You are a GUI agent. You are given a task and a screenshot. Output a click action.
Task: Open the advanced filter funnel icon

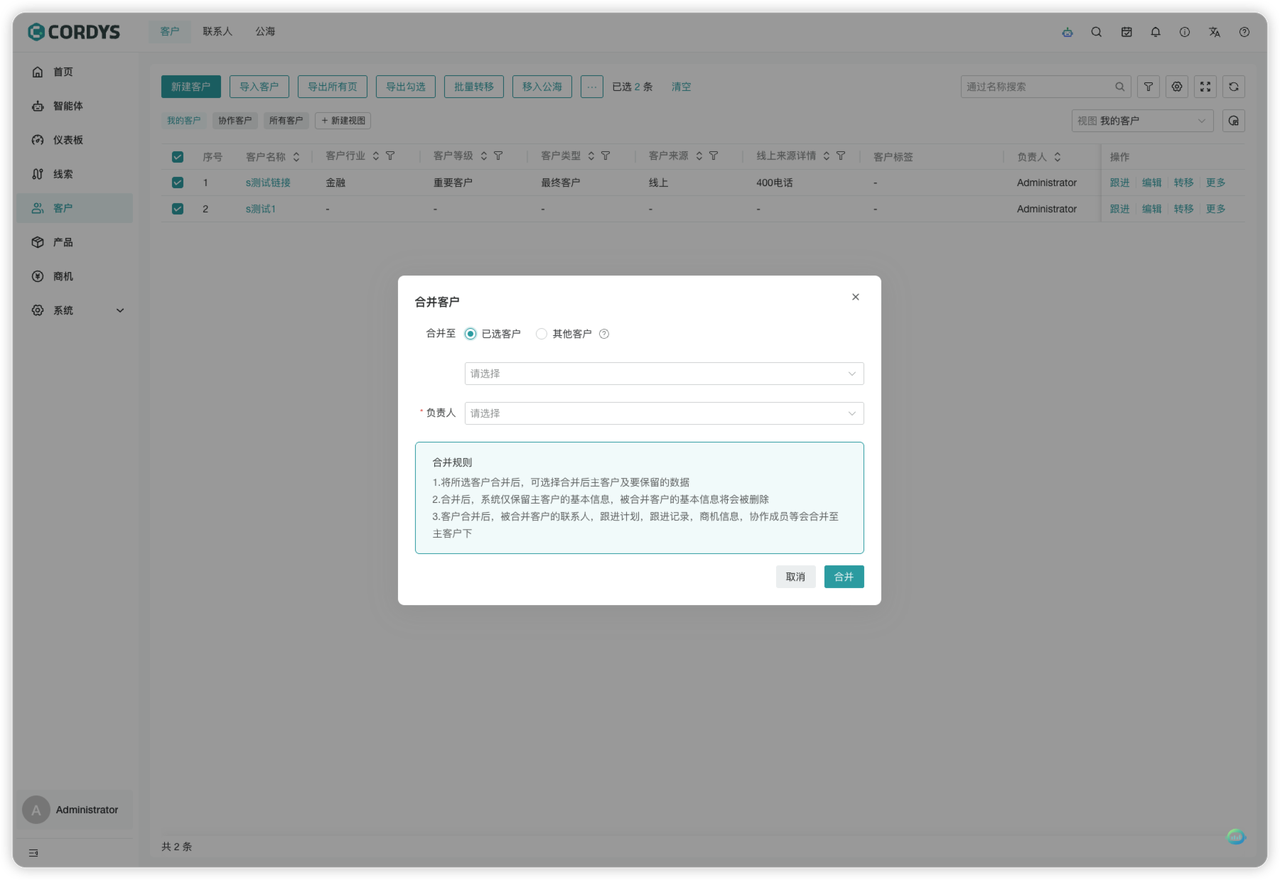1148,87
